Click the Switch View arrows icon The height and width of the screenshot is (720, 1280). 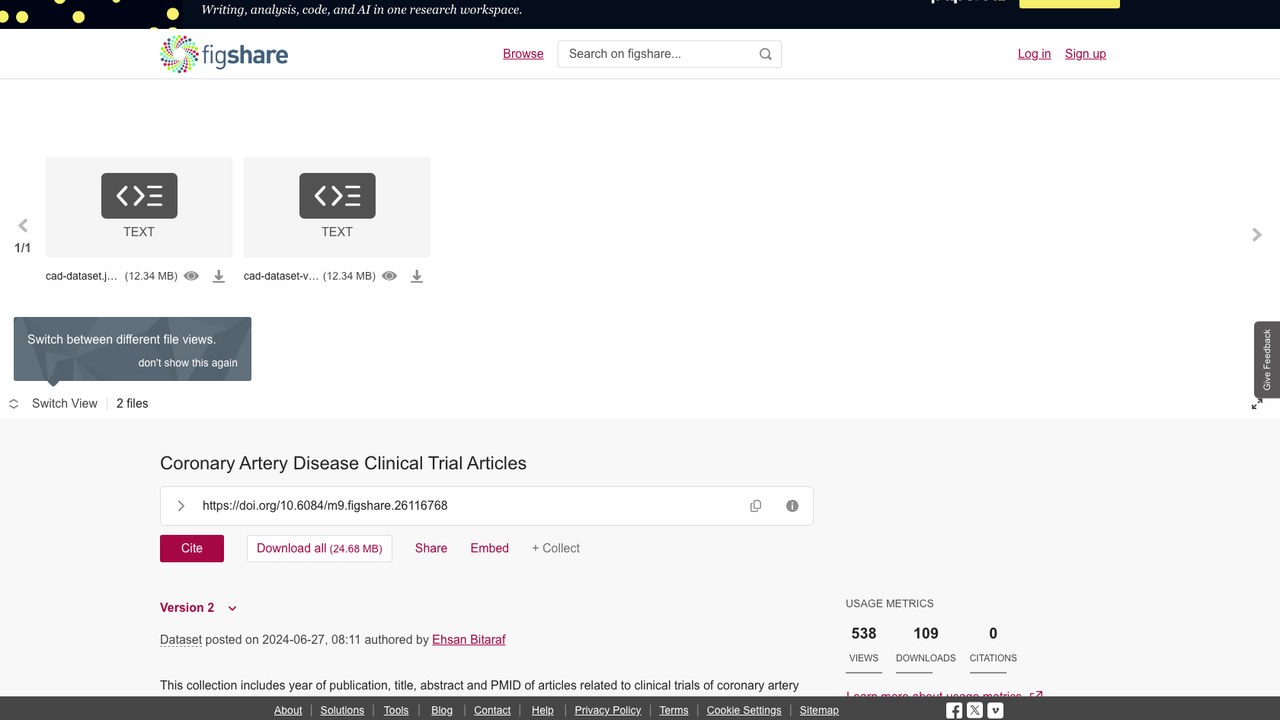coord(14,404)
